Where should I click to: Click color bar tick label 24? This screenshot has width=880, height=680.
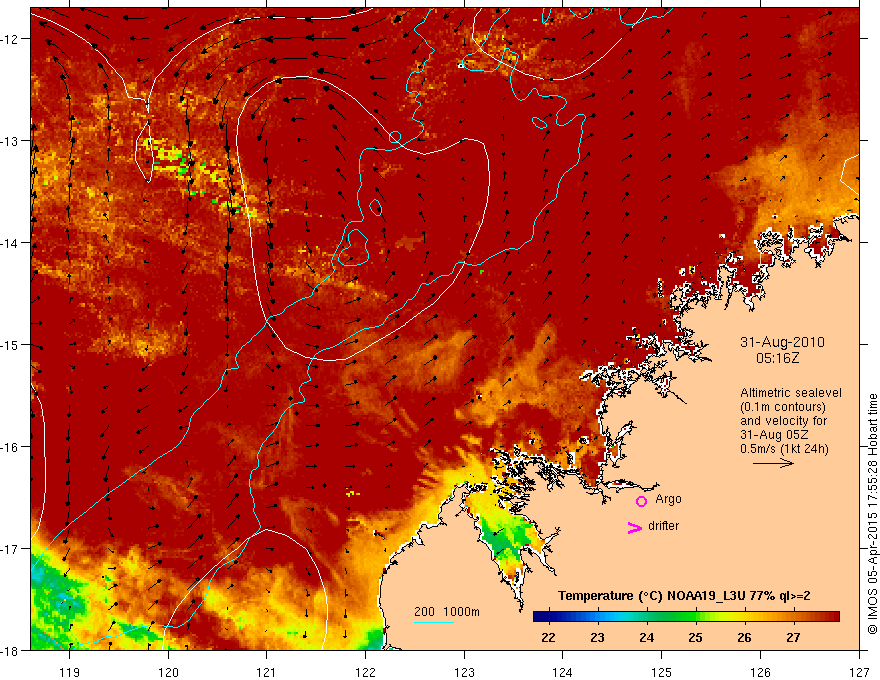point(647,637)
